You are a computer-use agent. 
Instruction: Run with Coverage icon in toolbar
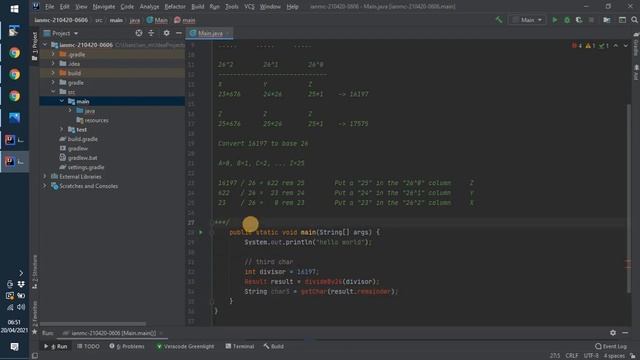pos(579,20)
